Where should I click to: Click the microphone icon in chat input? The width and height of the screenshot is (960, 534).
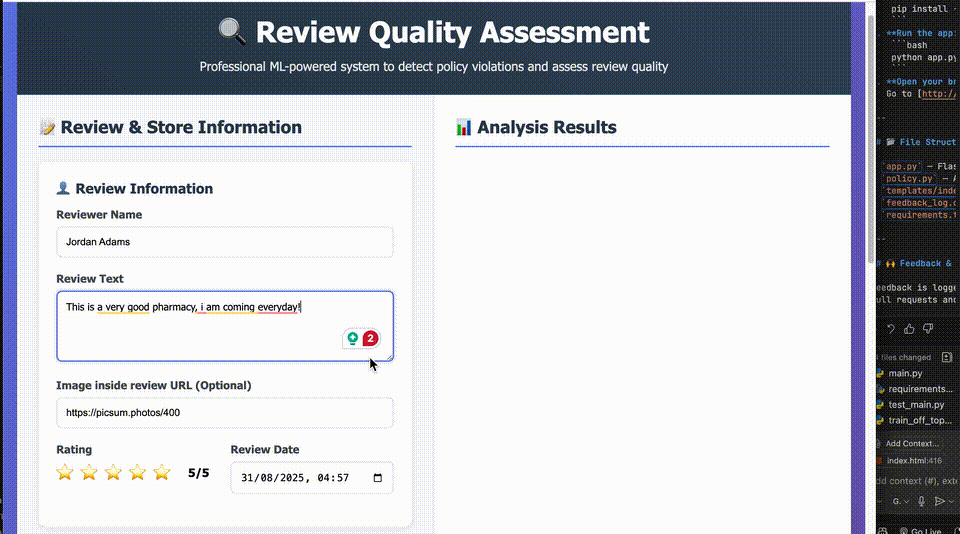tap(921, 501)
